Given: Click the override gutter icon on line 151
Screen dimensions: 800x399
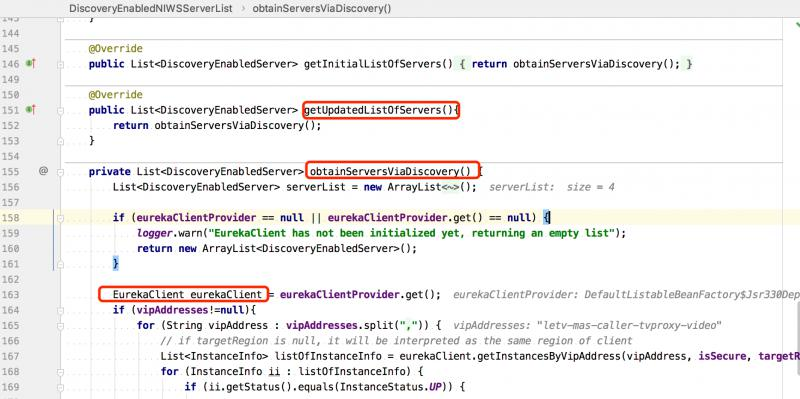Looking at the screenshot, I should click(30, 110).
